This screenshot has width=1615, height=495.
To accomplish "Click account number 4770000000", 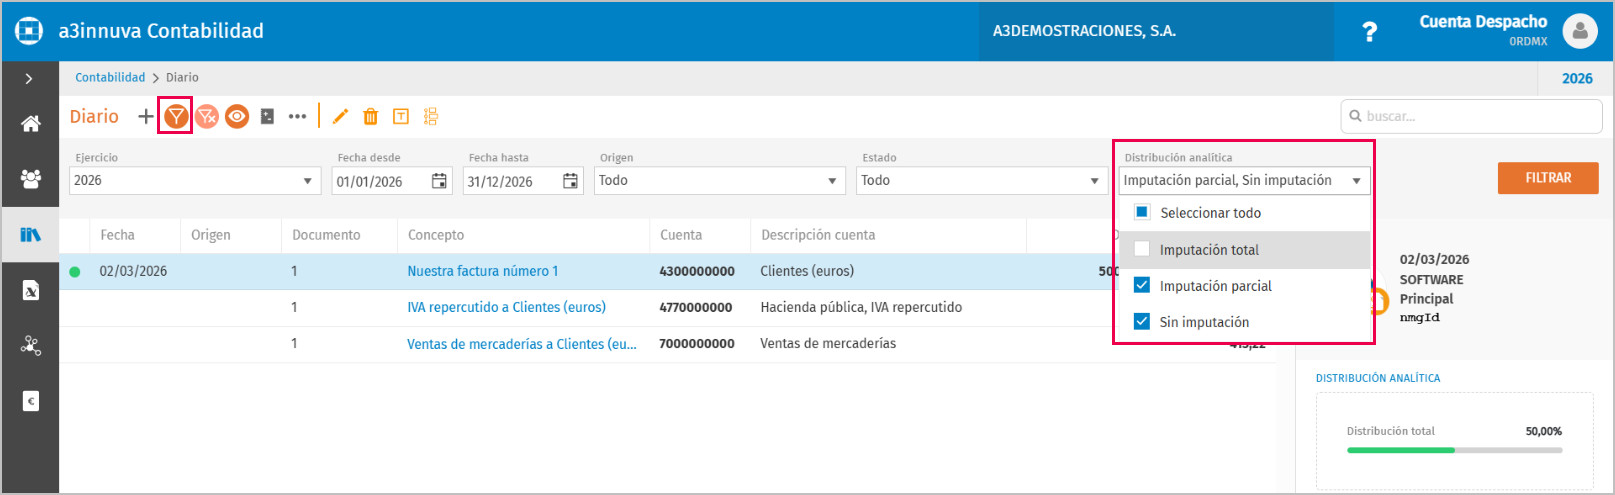I will coord(696,307).
